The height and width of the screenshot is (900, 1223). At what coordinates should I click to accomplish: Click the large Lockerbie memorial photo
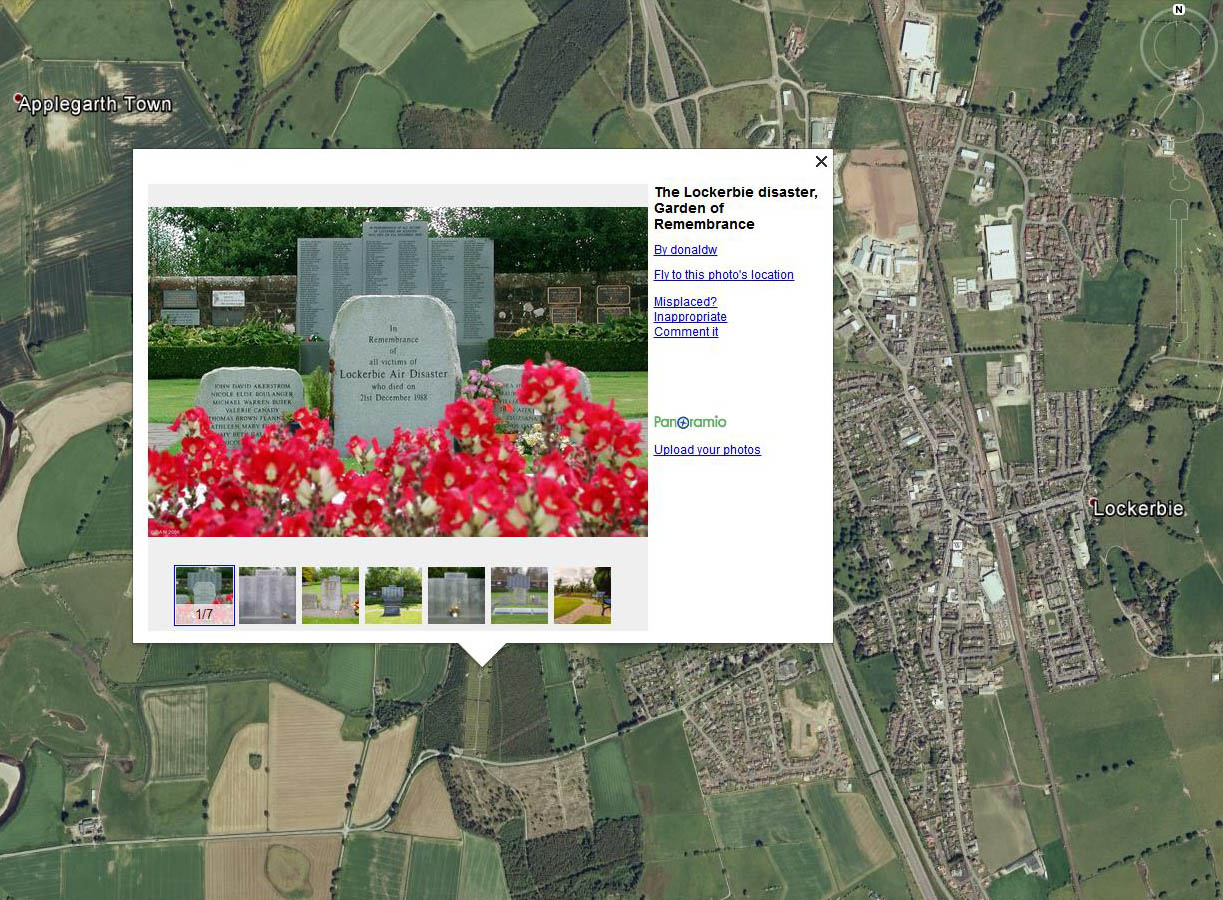398,372
